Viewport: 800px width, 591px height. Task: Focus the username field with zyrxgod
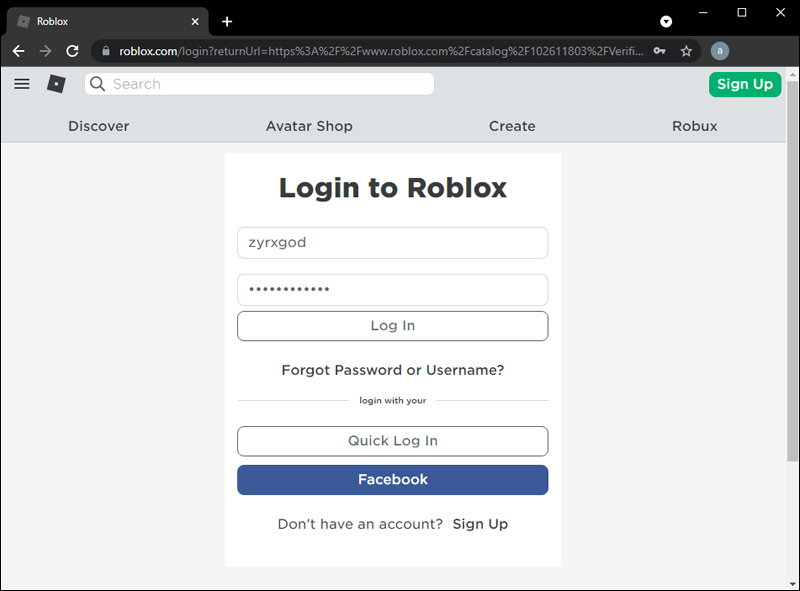[x=392, y=242]
